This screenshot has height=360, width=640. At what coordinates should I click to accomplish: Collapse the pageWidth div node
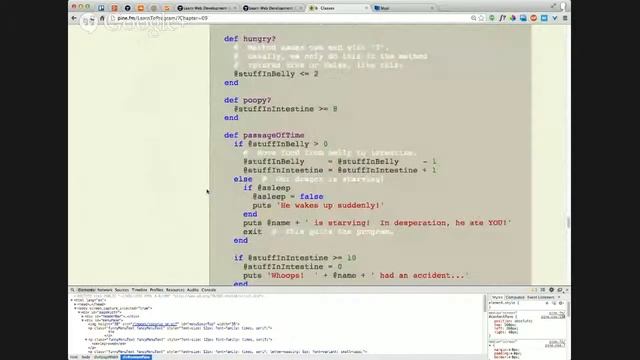click(x=79, y=312)
